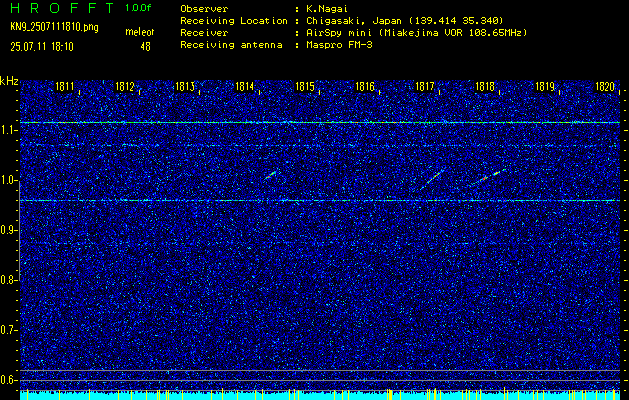Click the 0.7 frequency axis label

(x=8, y=330)
